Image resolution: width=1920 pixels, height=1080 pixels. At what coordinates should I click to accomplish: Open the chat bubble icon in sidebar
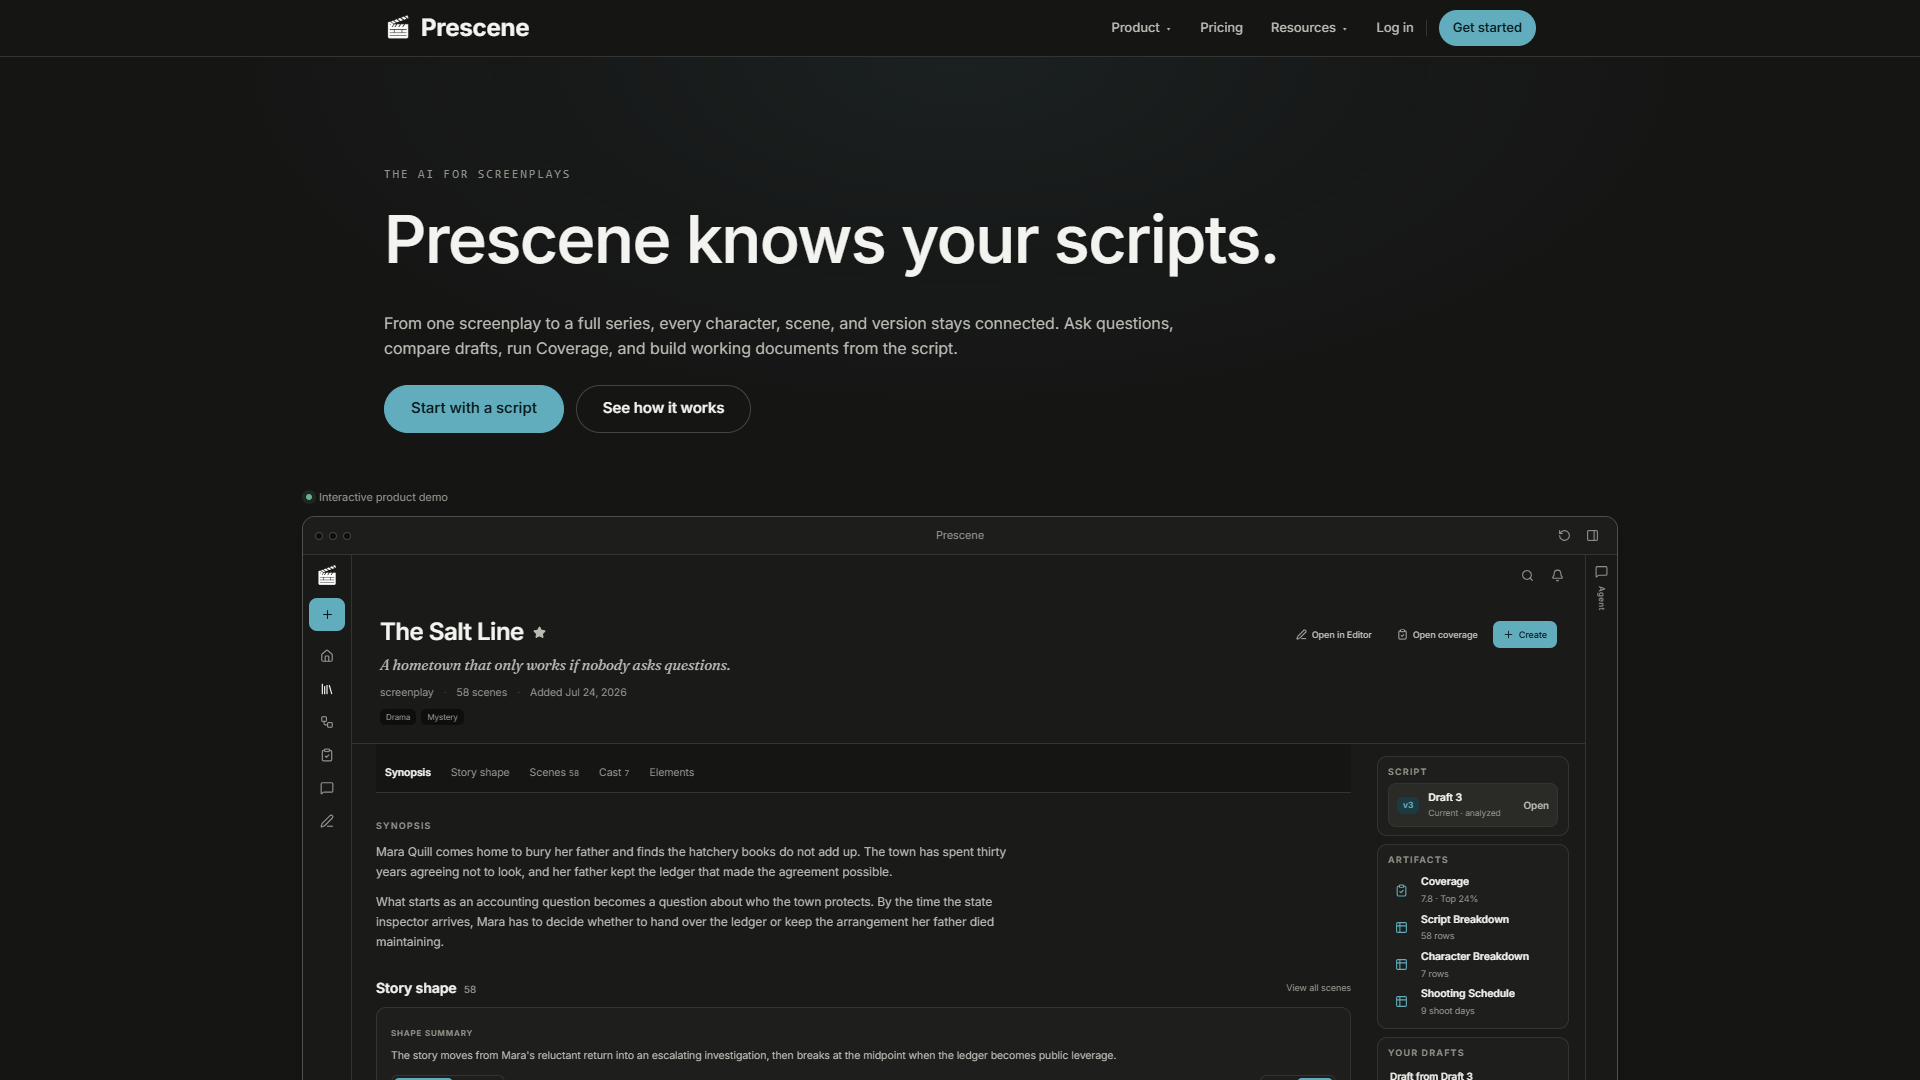tap(327, 788)
